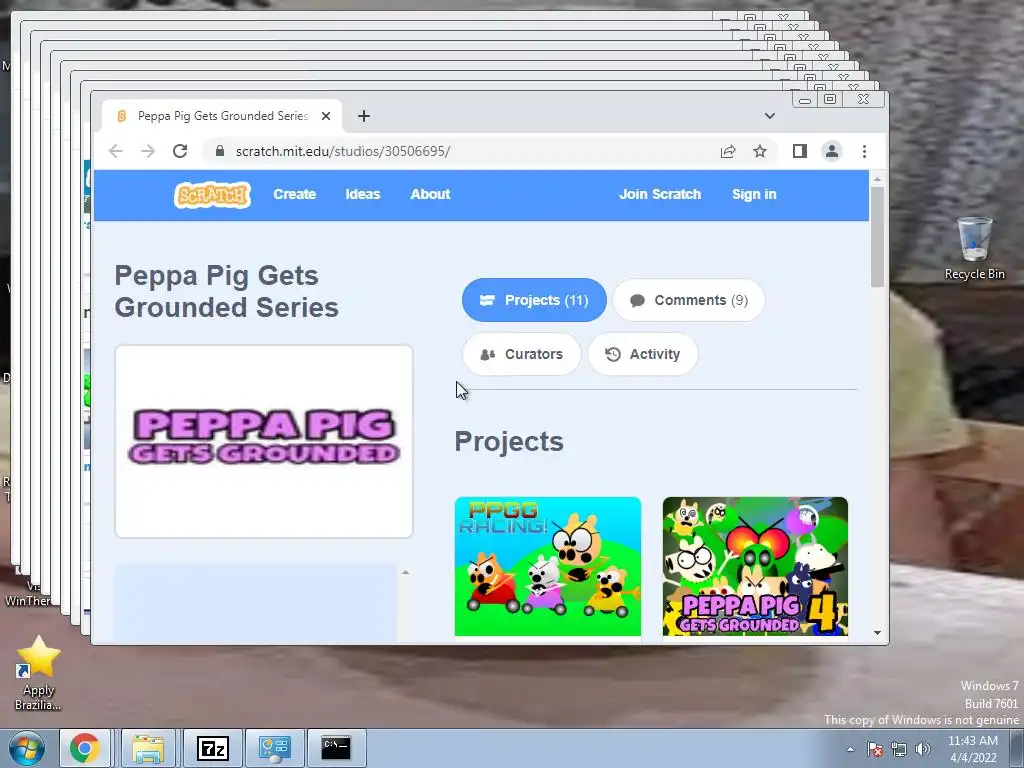The height and width of the screenshot is (768, 1024).
Task: Expand the tab search chevron
Action: [770, 116]
